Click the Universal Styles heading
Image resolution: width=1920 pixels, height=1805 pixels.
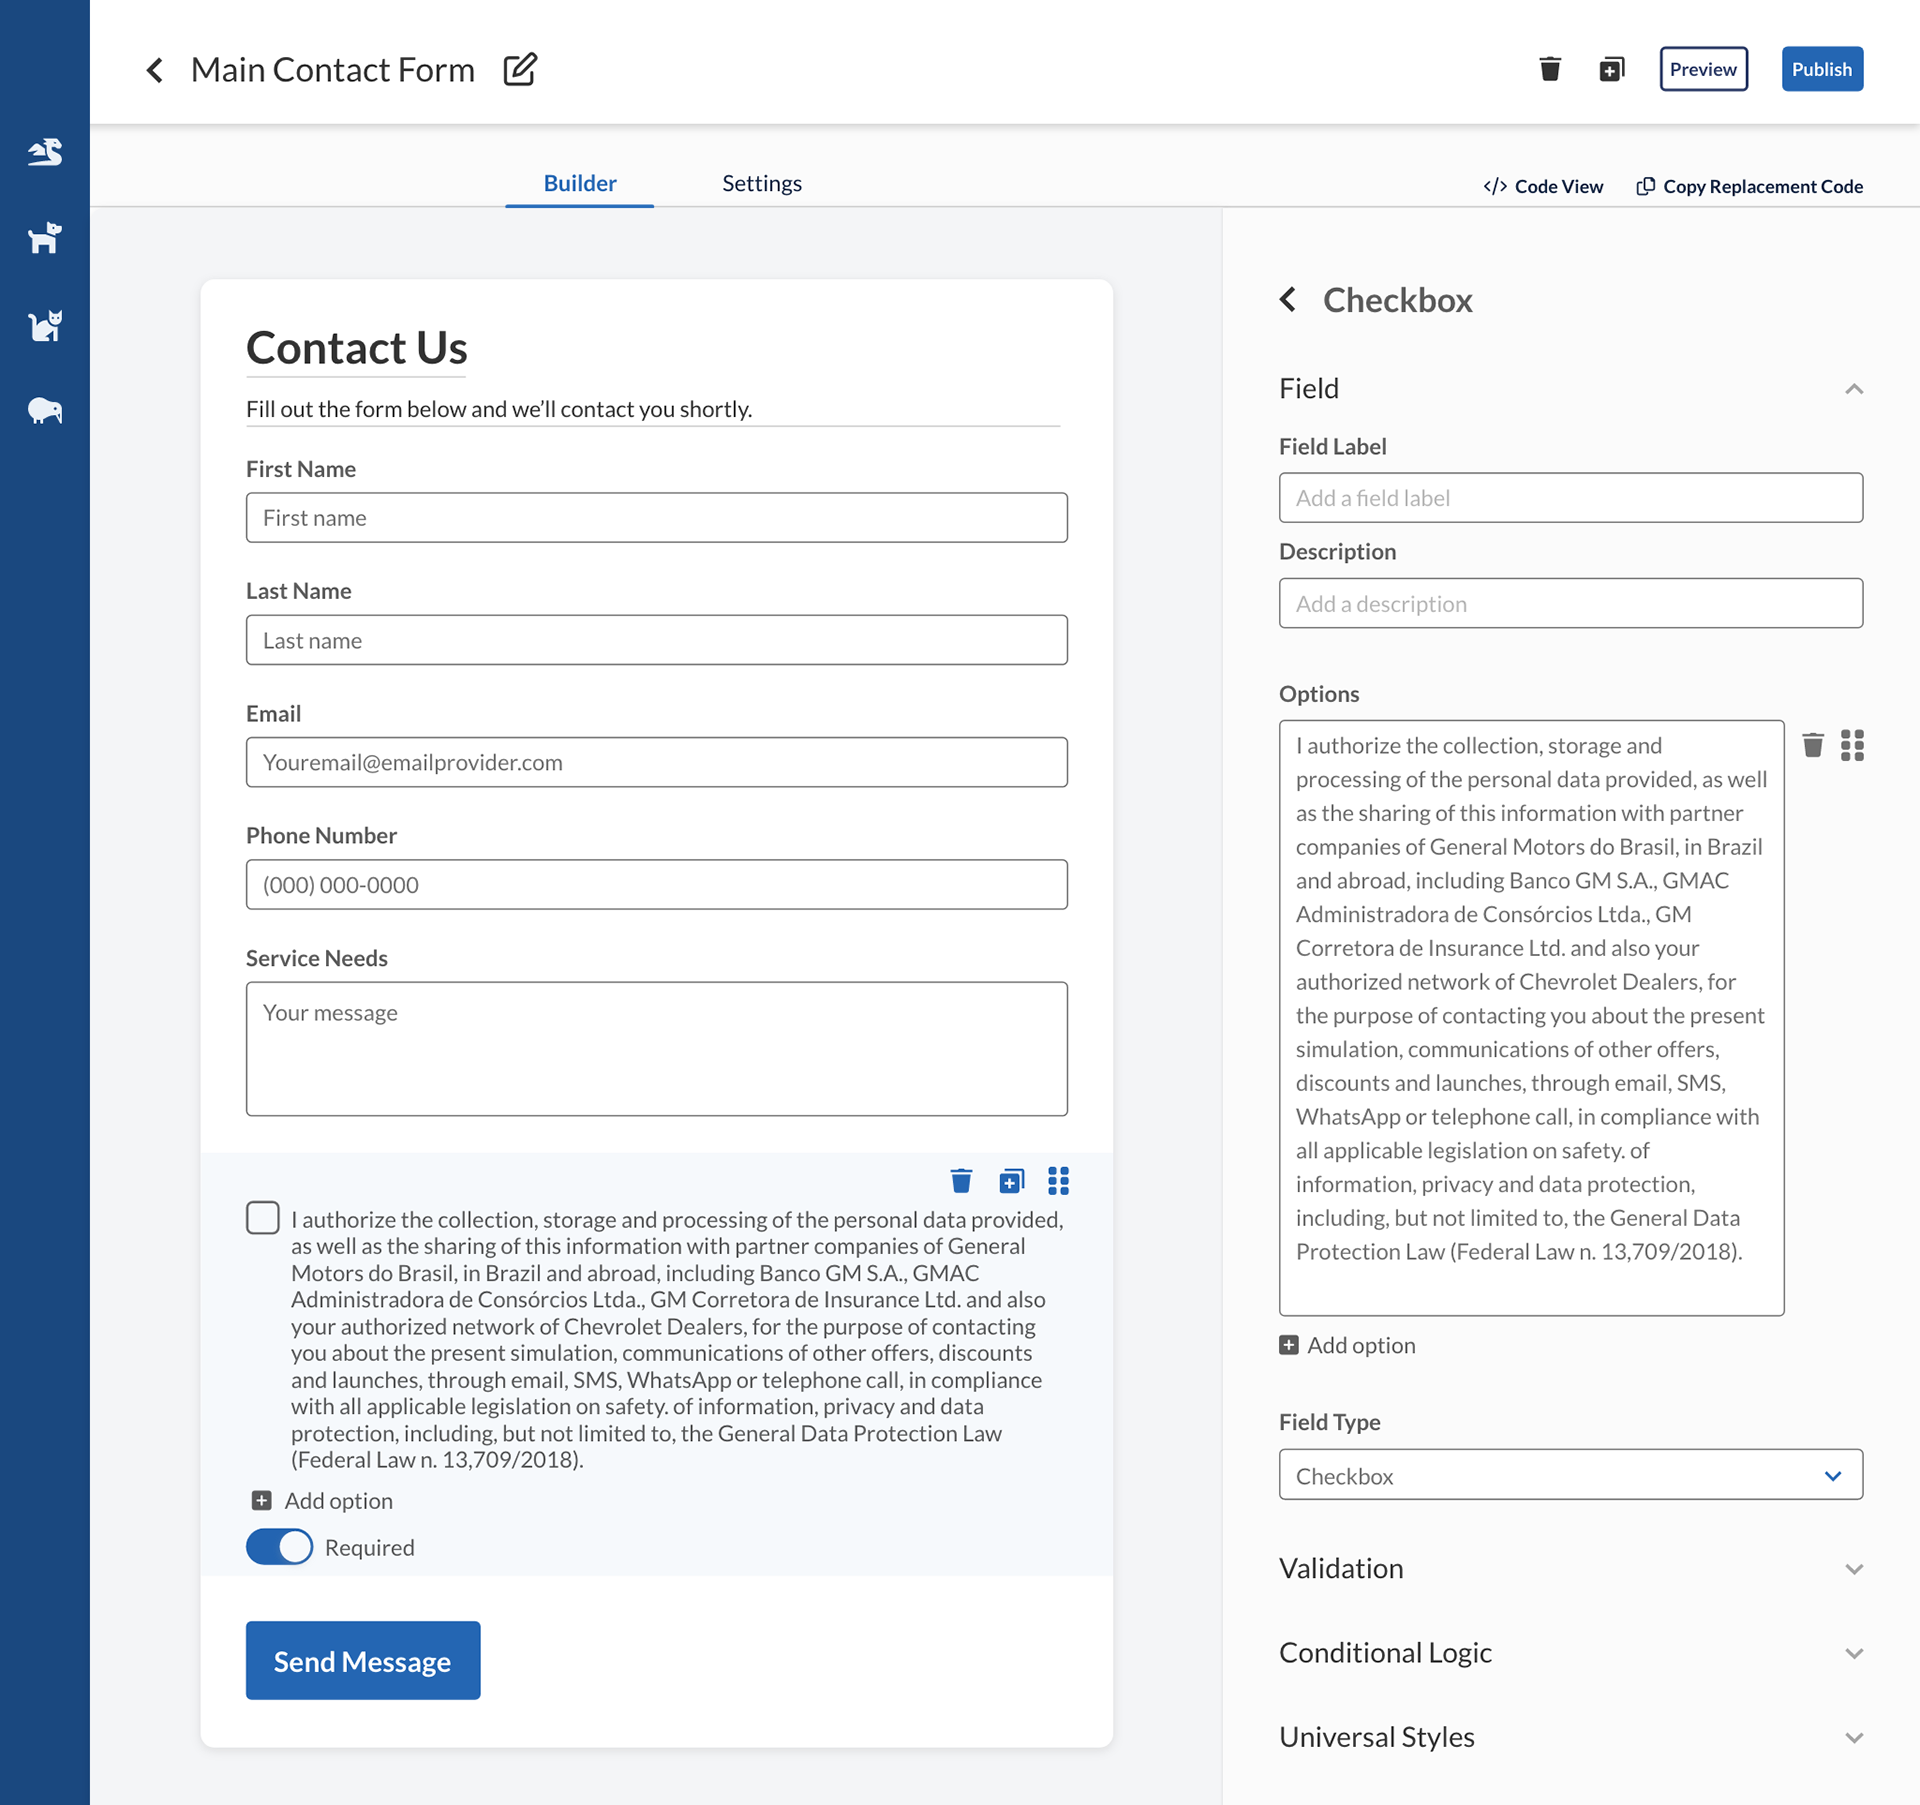(x=1377, y=1736)
